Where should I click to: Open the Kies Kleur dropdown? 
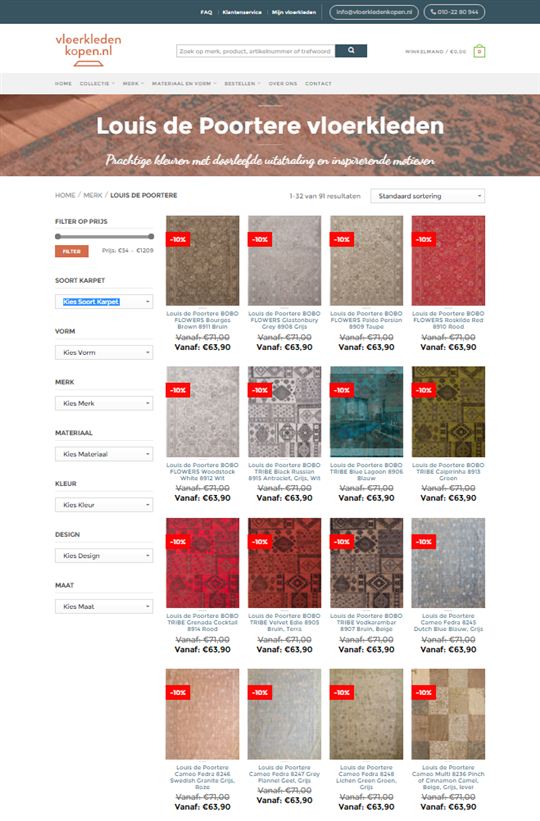tap(104, 505)
